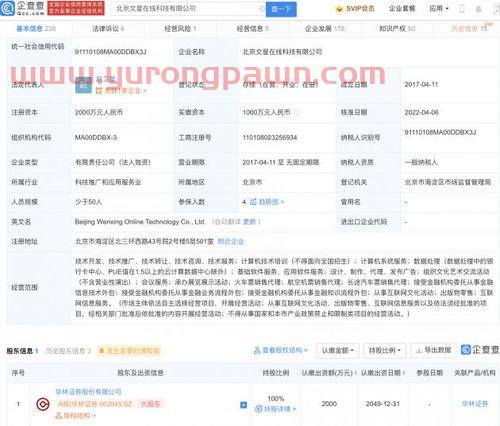This screenshot has width=500, height=426.
Task: Click the 大股东 tag
Action: 150,404
